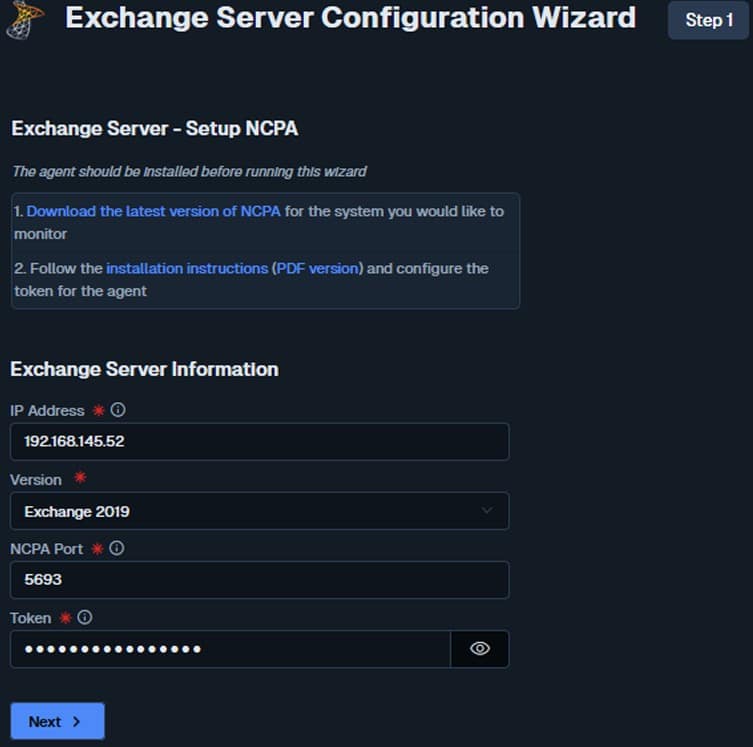Focus the NCPA Port field showing 5693
The image size is (753, 747).
pyautogui.click(x=259, y=580)
